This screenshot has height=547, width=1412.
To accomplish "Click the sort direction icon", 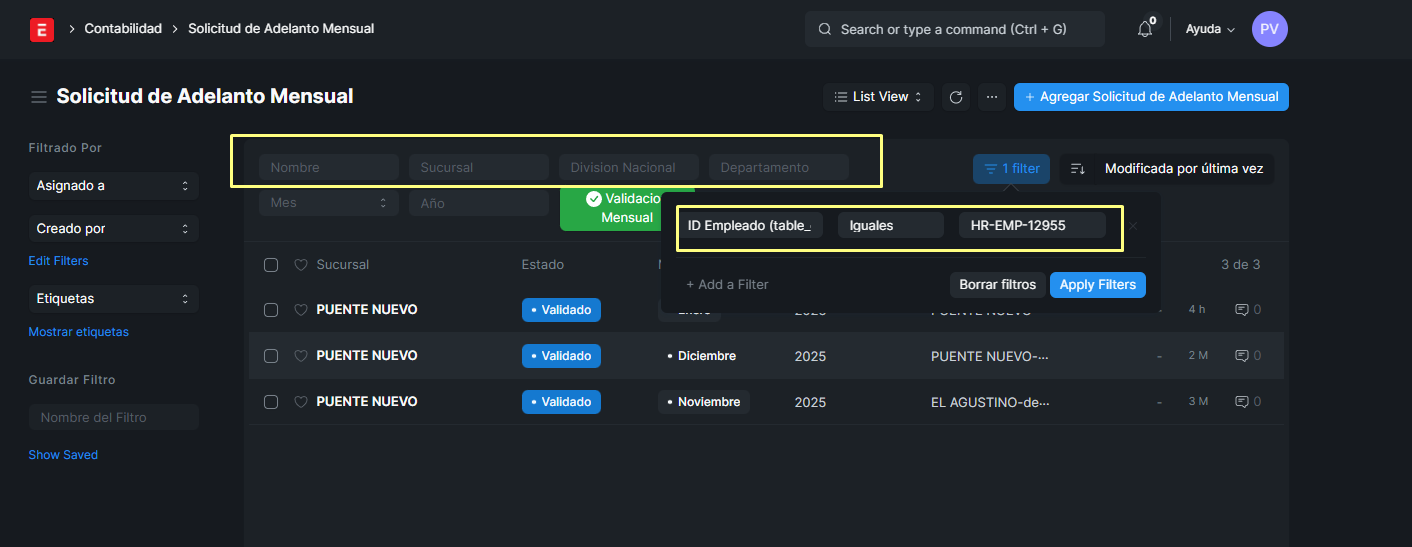I will click(x=1077, y=169).
